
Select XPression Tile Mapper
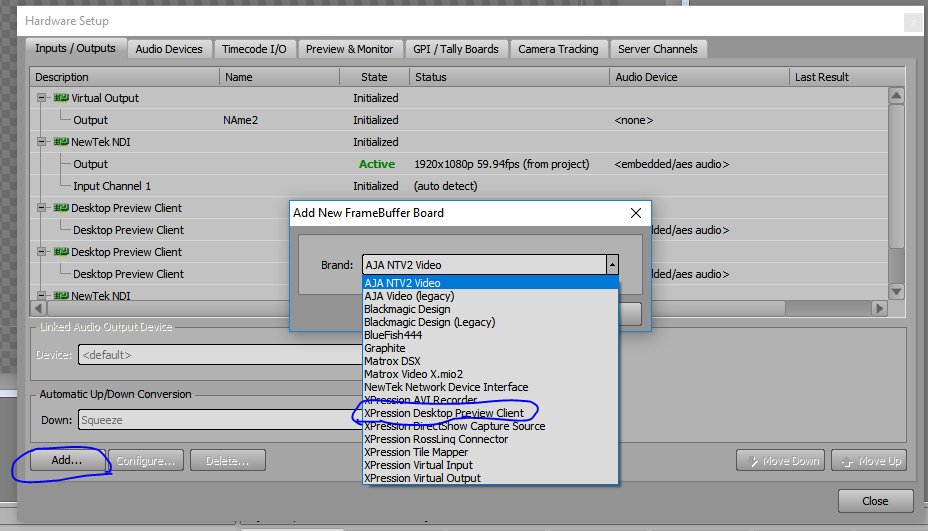point(490,452)
